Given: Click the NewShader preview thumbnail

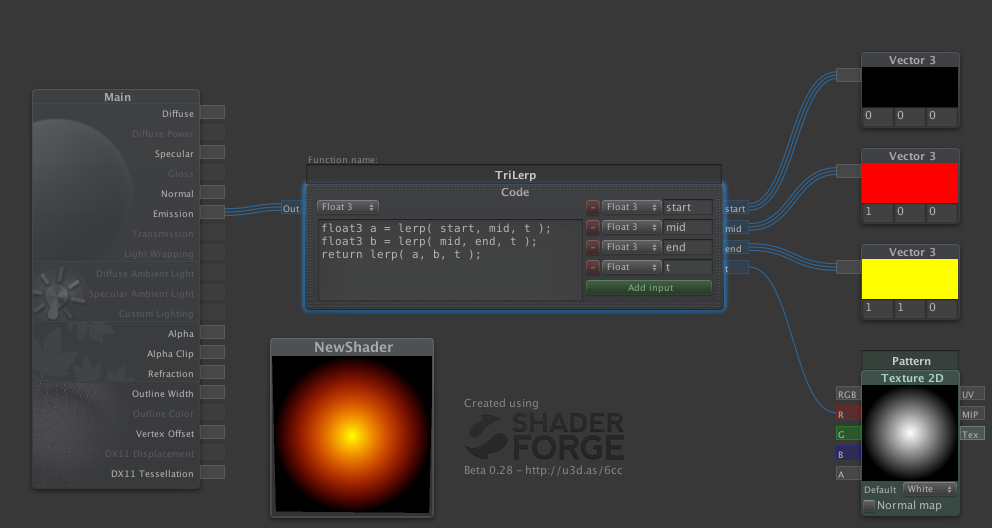Looking at the screenshot, I should coord(351,435).
